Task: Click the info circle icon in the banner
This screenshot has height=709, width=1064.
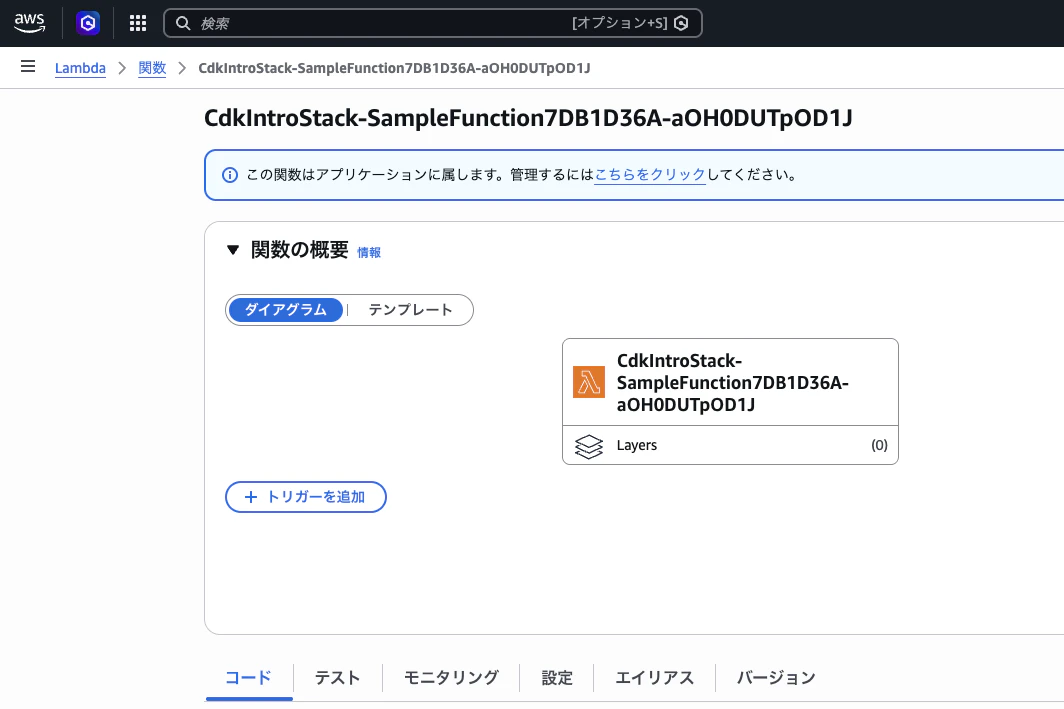Action: [230, 175]
